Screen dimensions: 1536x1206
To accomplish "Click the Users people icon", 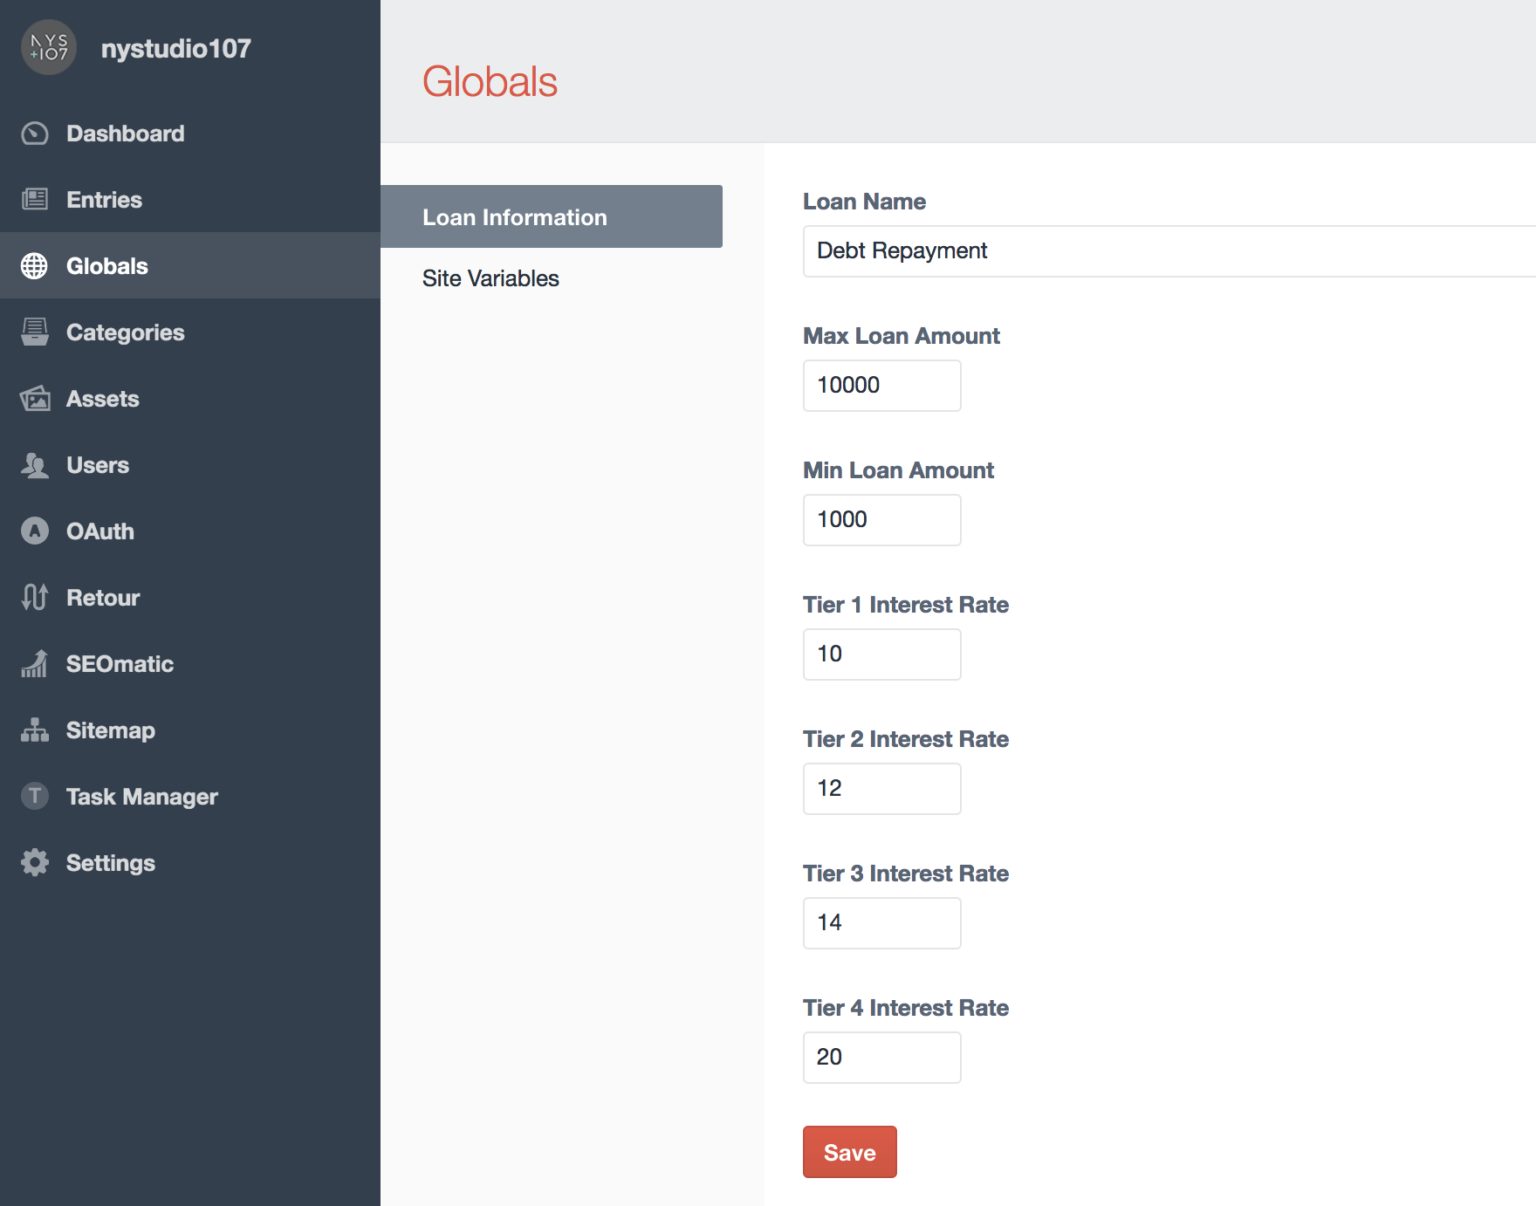I will (x=35, y=465).
